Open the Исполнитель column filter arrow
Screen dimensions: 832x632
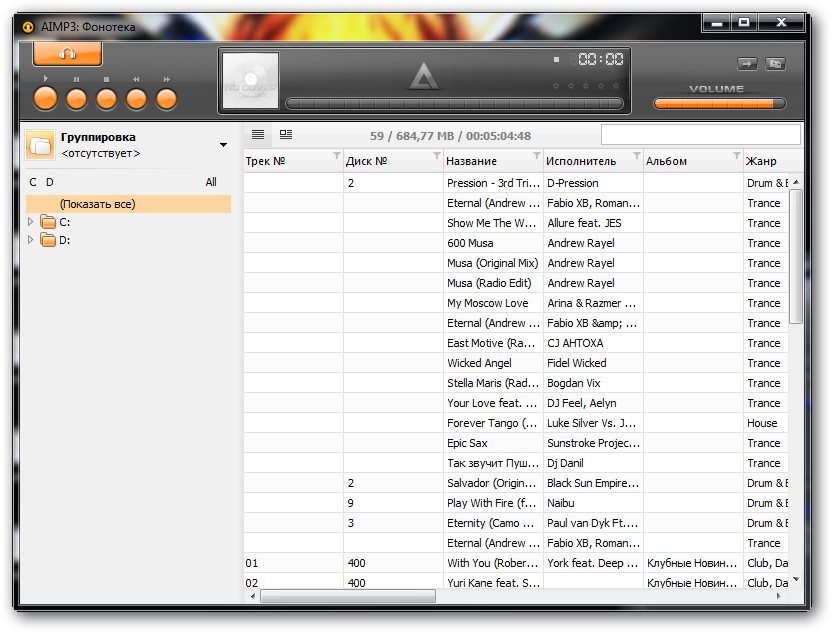(x=637, y=156)
